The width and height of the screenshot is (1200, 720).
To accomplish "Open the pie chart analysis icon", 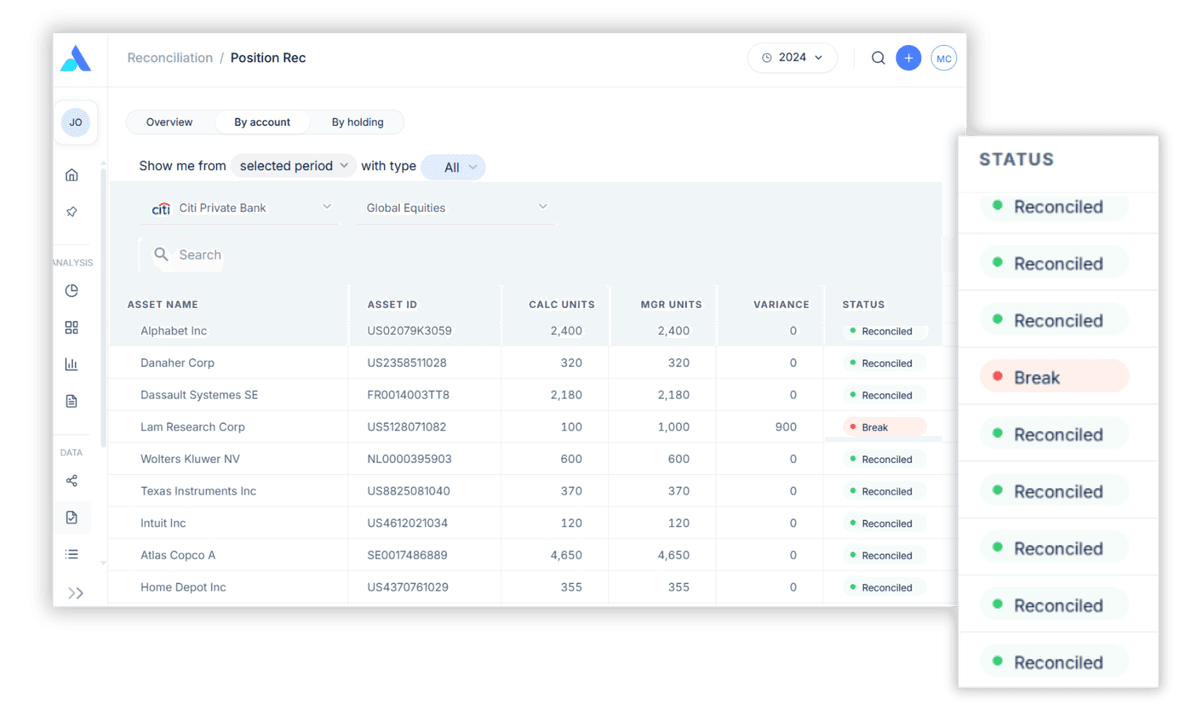I will 72,291.
